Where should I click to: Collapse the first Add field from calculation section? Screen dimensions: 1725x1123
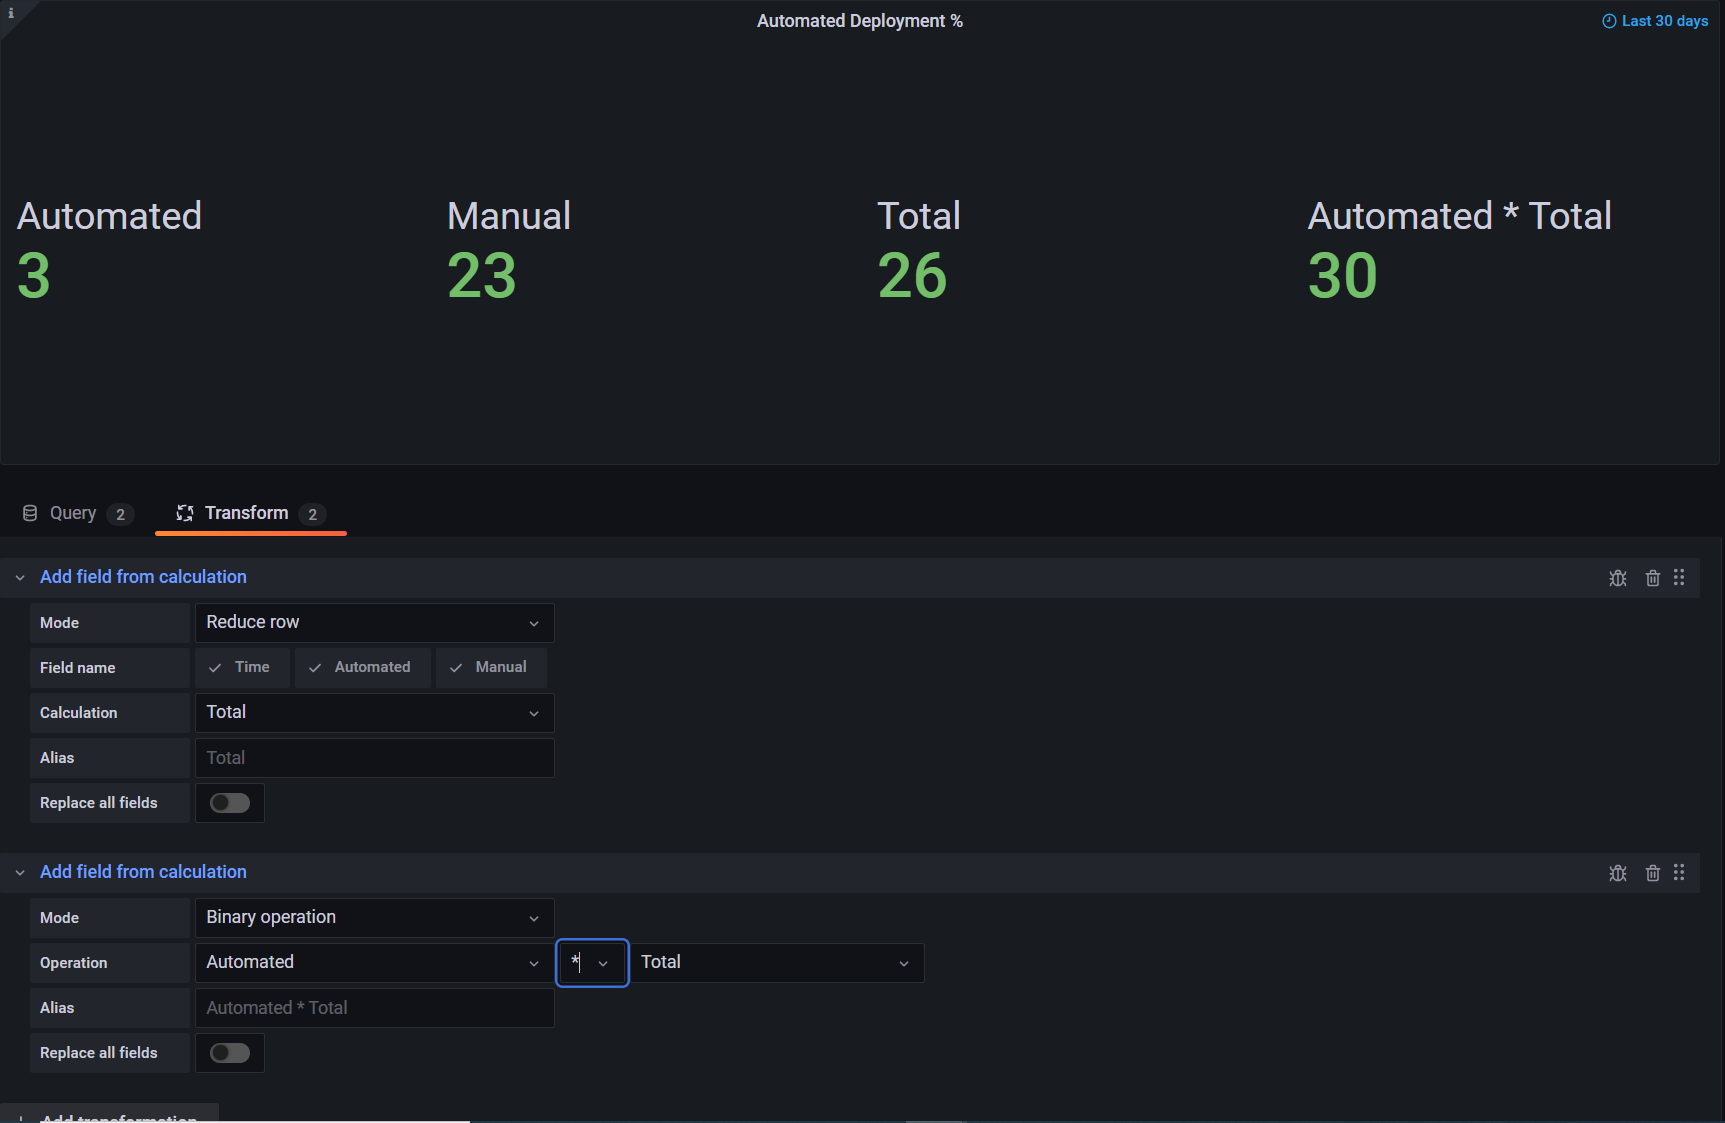point(20,578)
